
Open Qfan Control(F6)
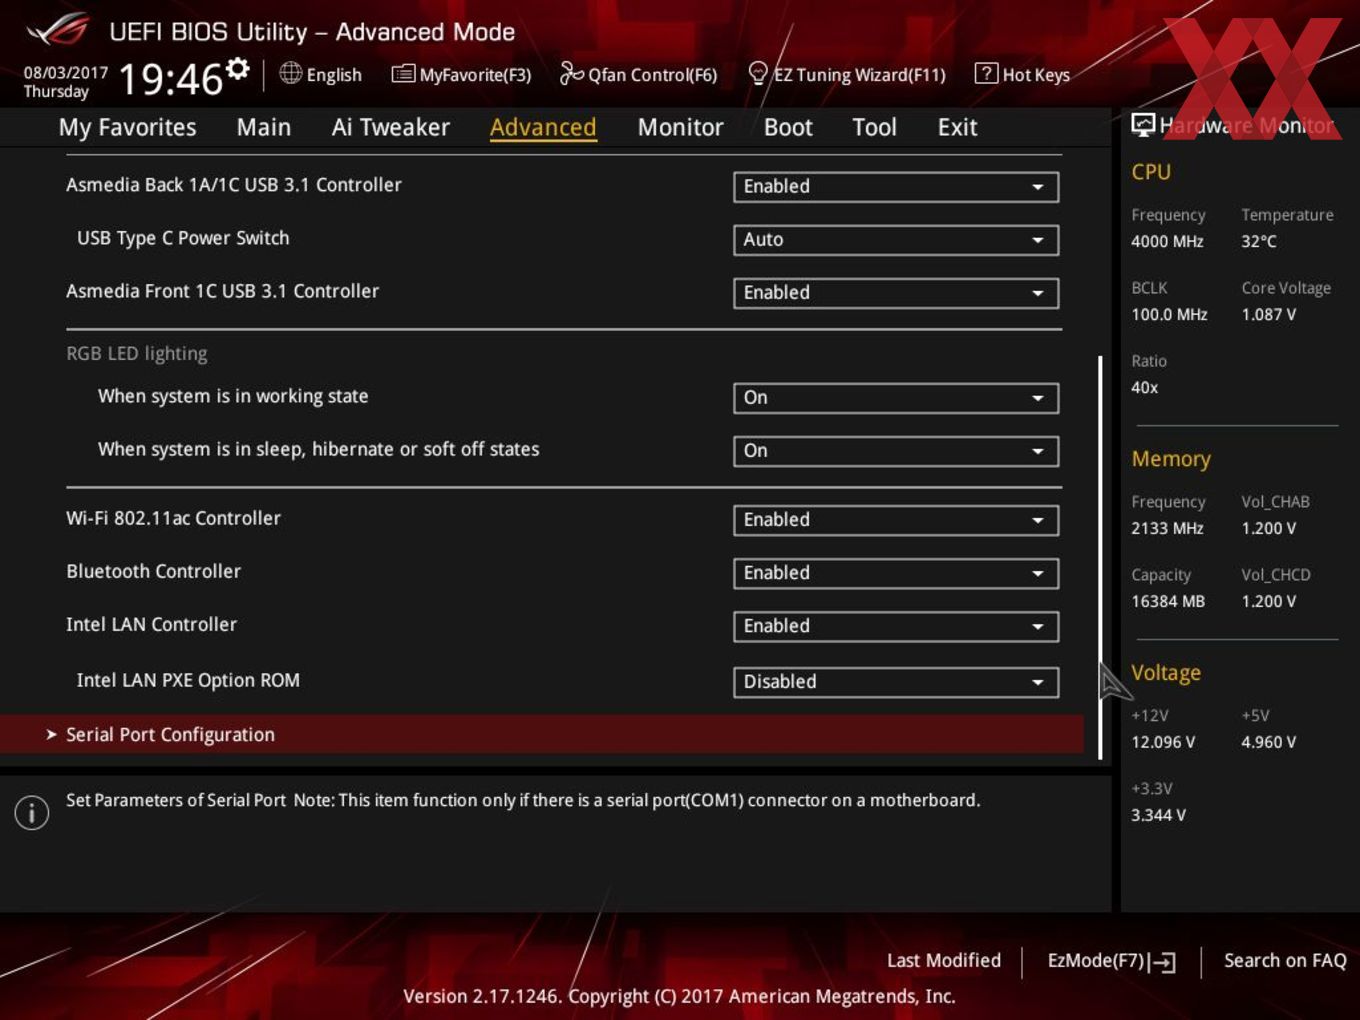pos(639,74)
